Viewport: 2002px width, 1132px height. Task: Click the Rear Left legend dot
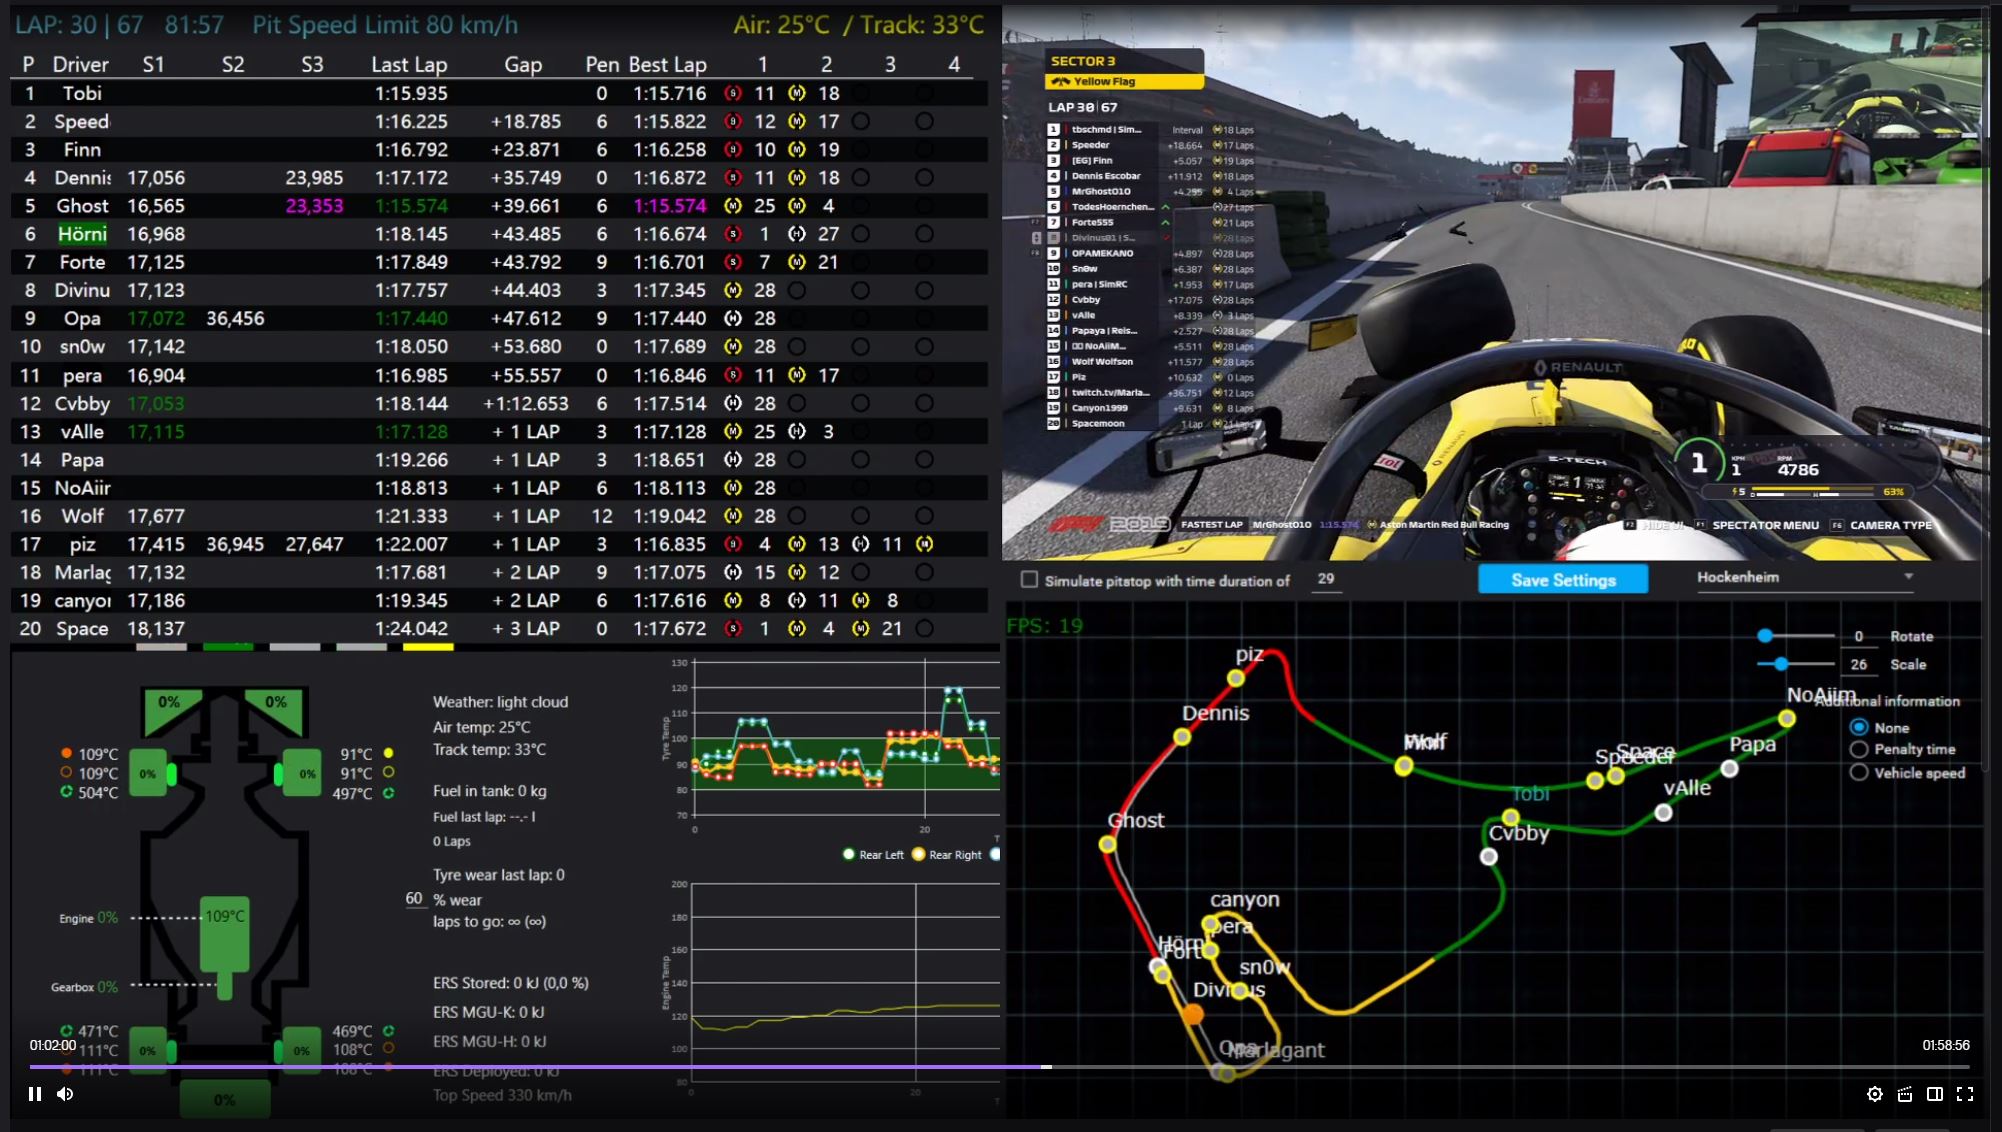coord(849,855)
